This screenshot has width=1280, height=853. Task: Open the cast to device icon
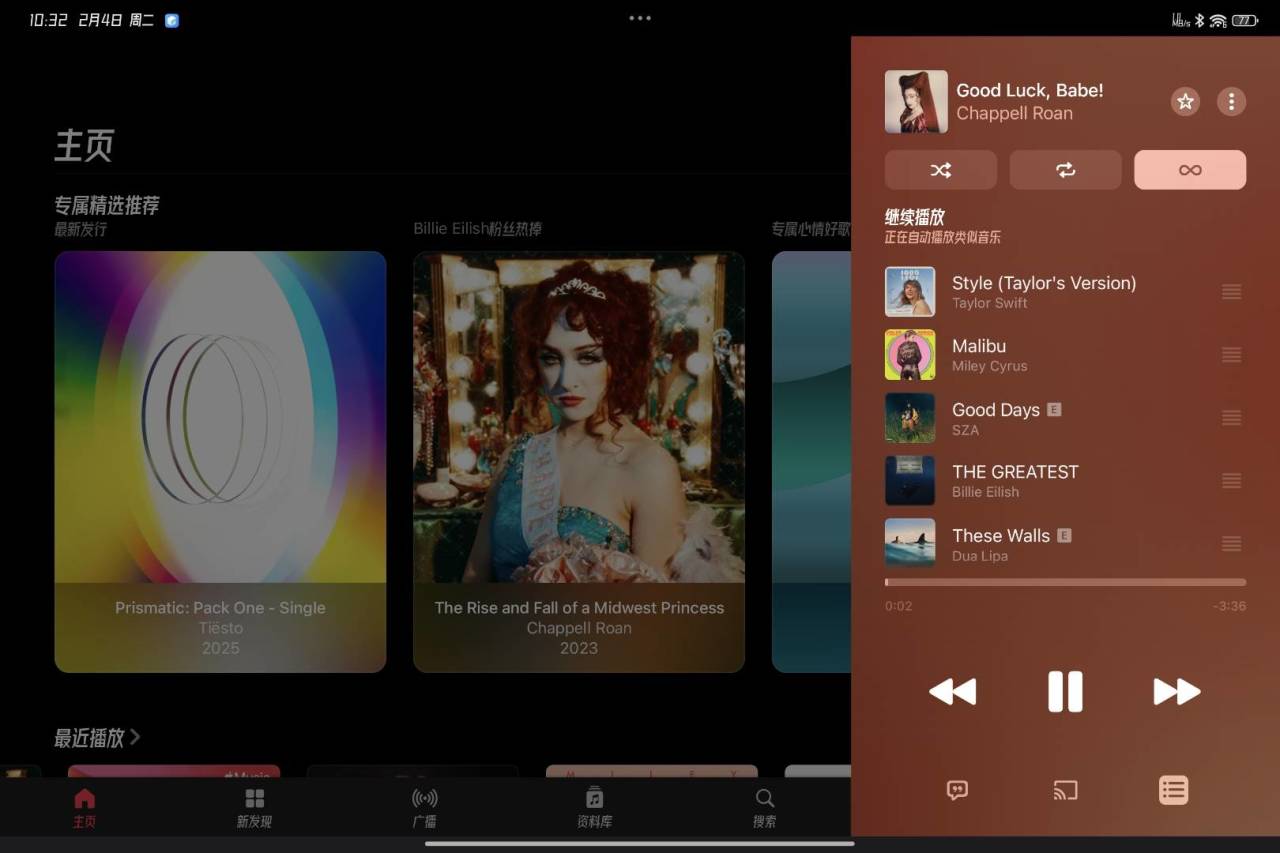click(1065, 790)
